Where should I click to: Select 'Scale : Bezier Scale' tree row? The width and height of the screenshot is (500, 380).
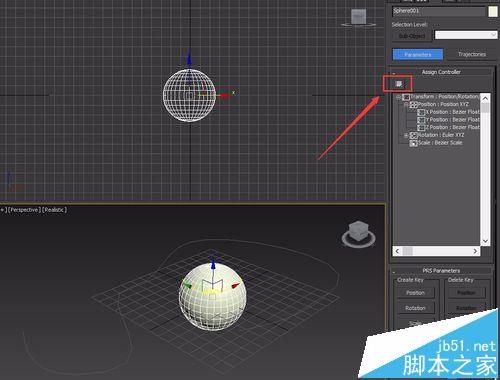pyautogui.click(x=436, y=143)
